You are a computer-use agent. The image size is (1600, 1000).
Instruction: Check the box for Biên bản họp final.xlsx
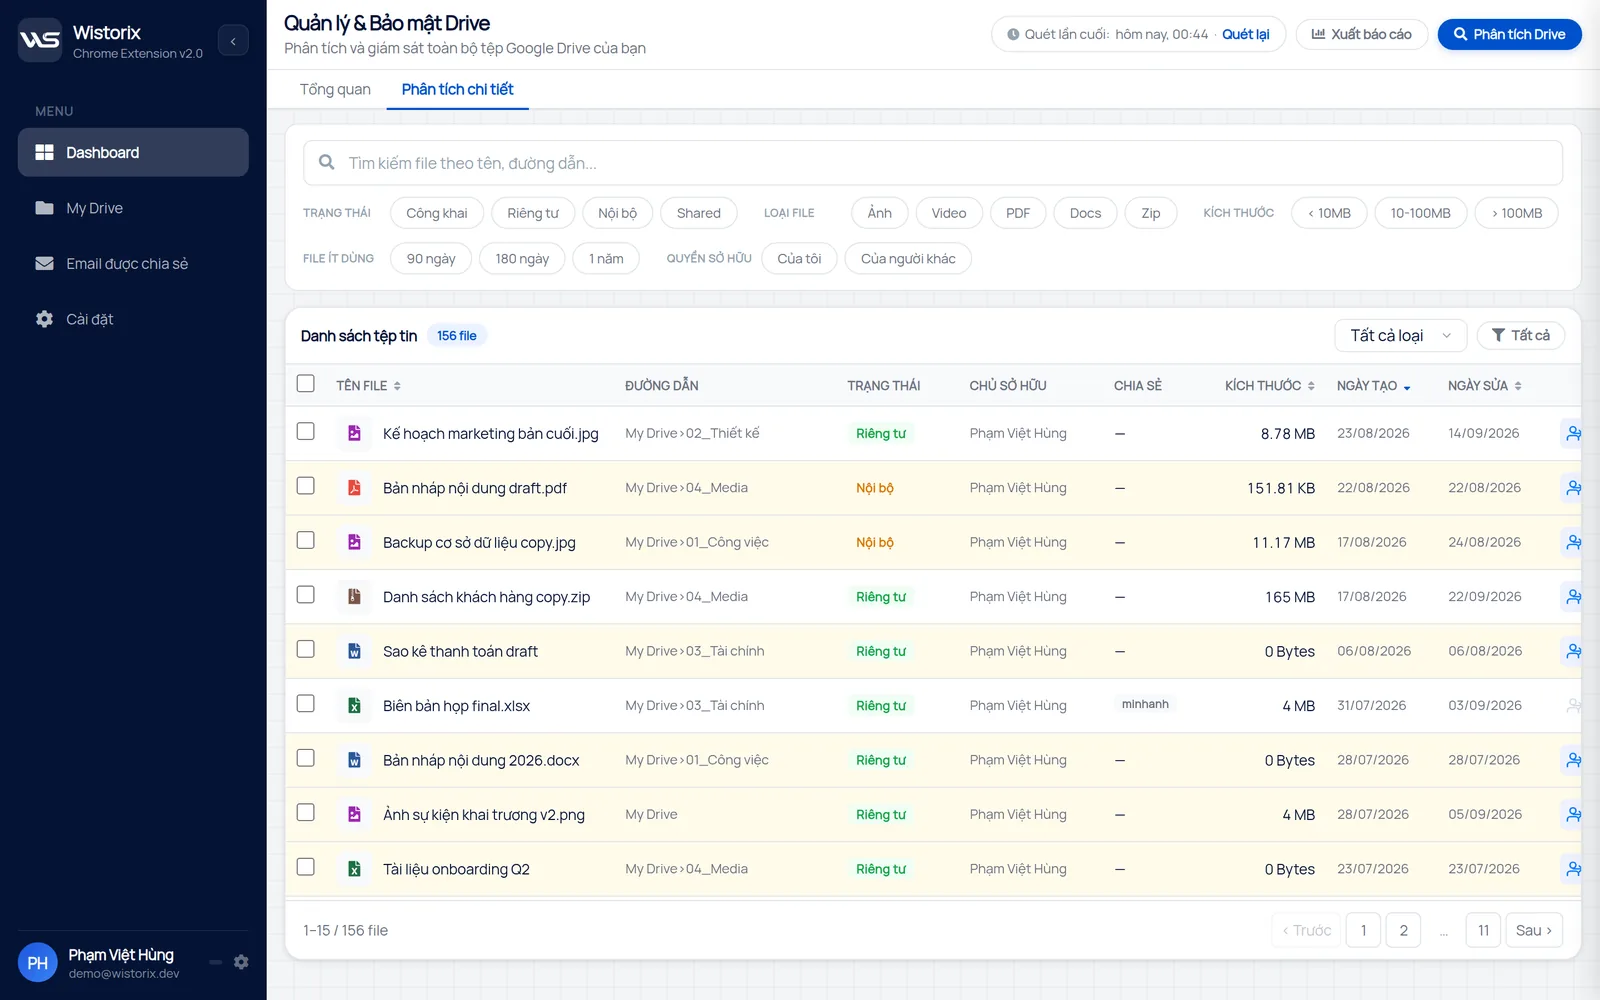coord(306,704)
